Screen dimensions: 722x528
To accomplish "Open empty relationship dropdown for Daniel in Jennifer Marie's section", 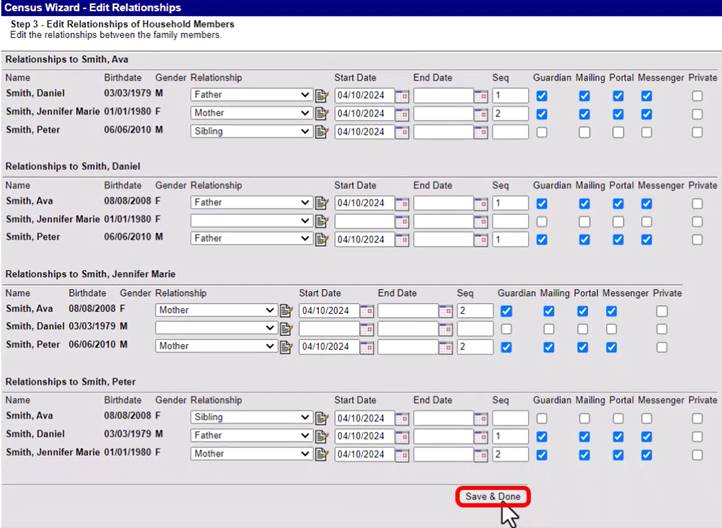I will click(216, 328).
